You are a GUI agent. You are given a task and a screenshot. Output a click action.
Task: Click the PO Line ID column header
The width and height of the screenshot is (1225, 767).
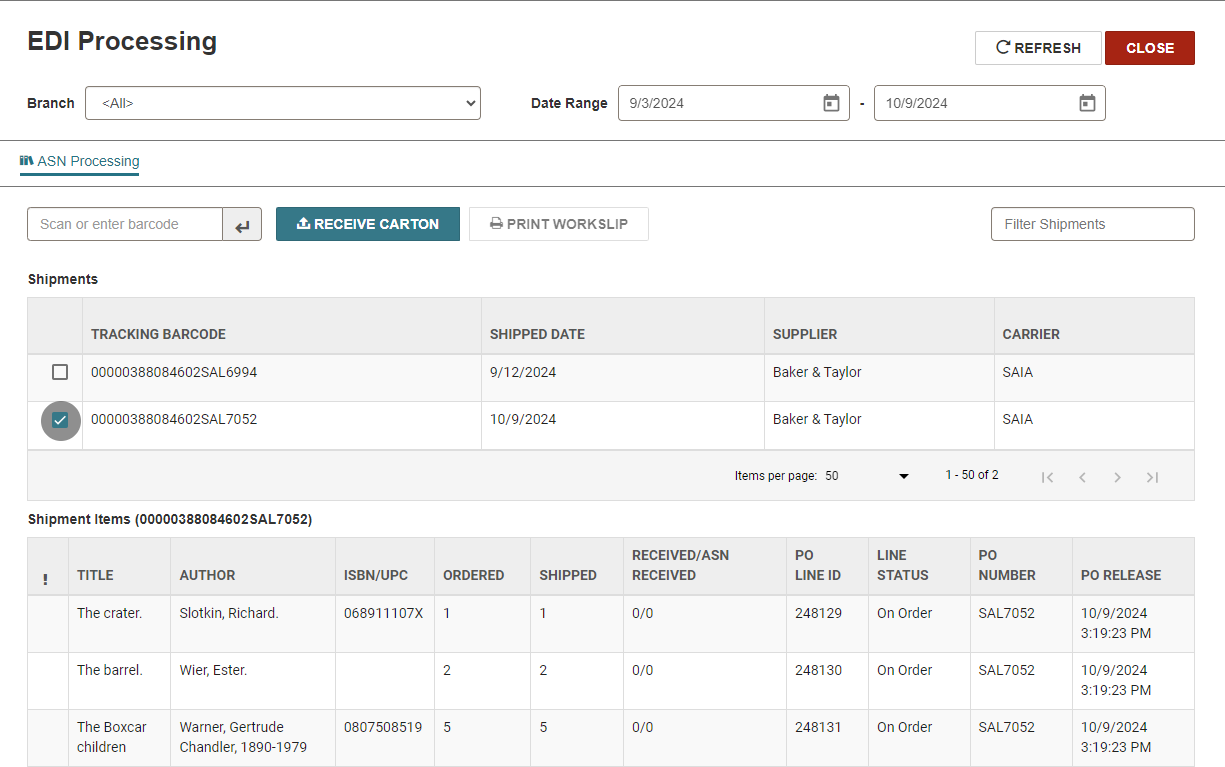click(x=817, y=565)
